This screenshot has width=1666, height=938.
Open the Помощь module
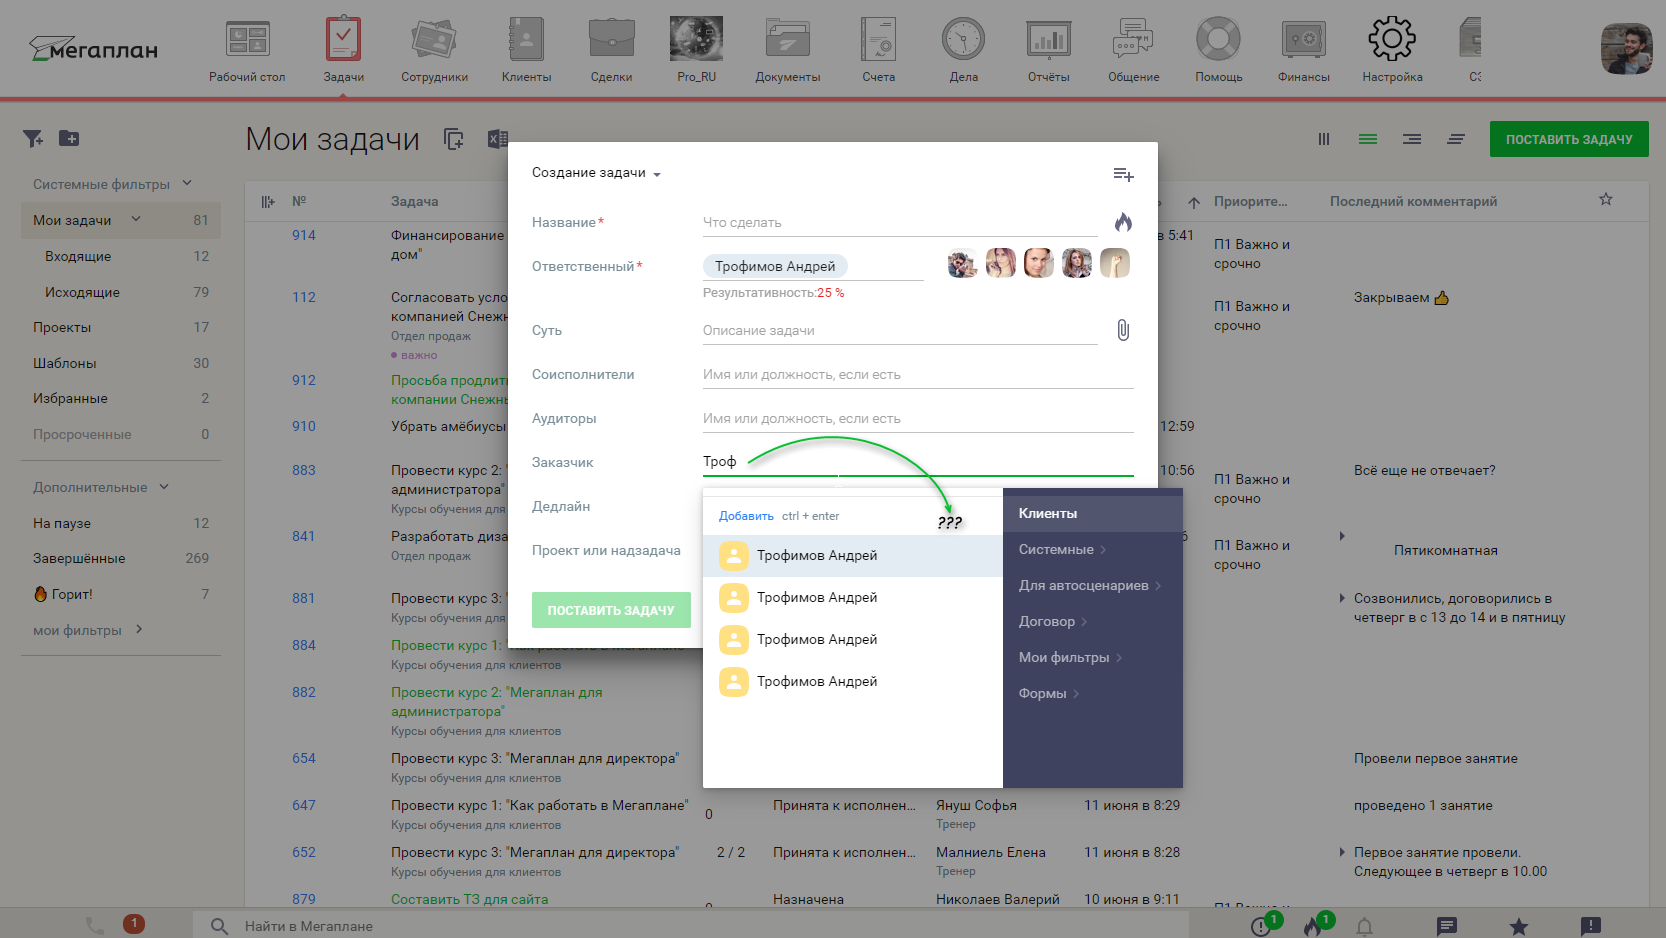(1218, 50)
